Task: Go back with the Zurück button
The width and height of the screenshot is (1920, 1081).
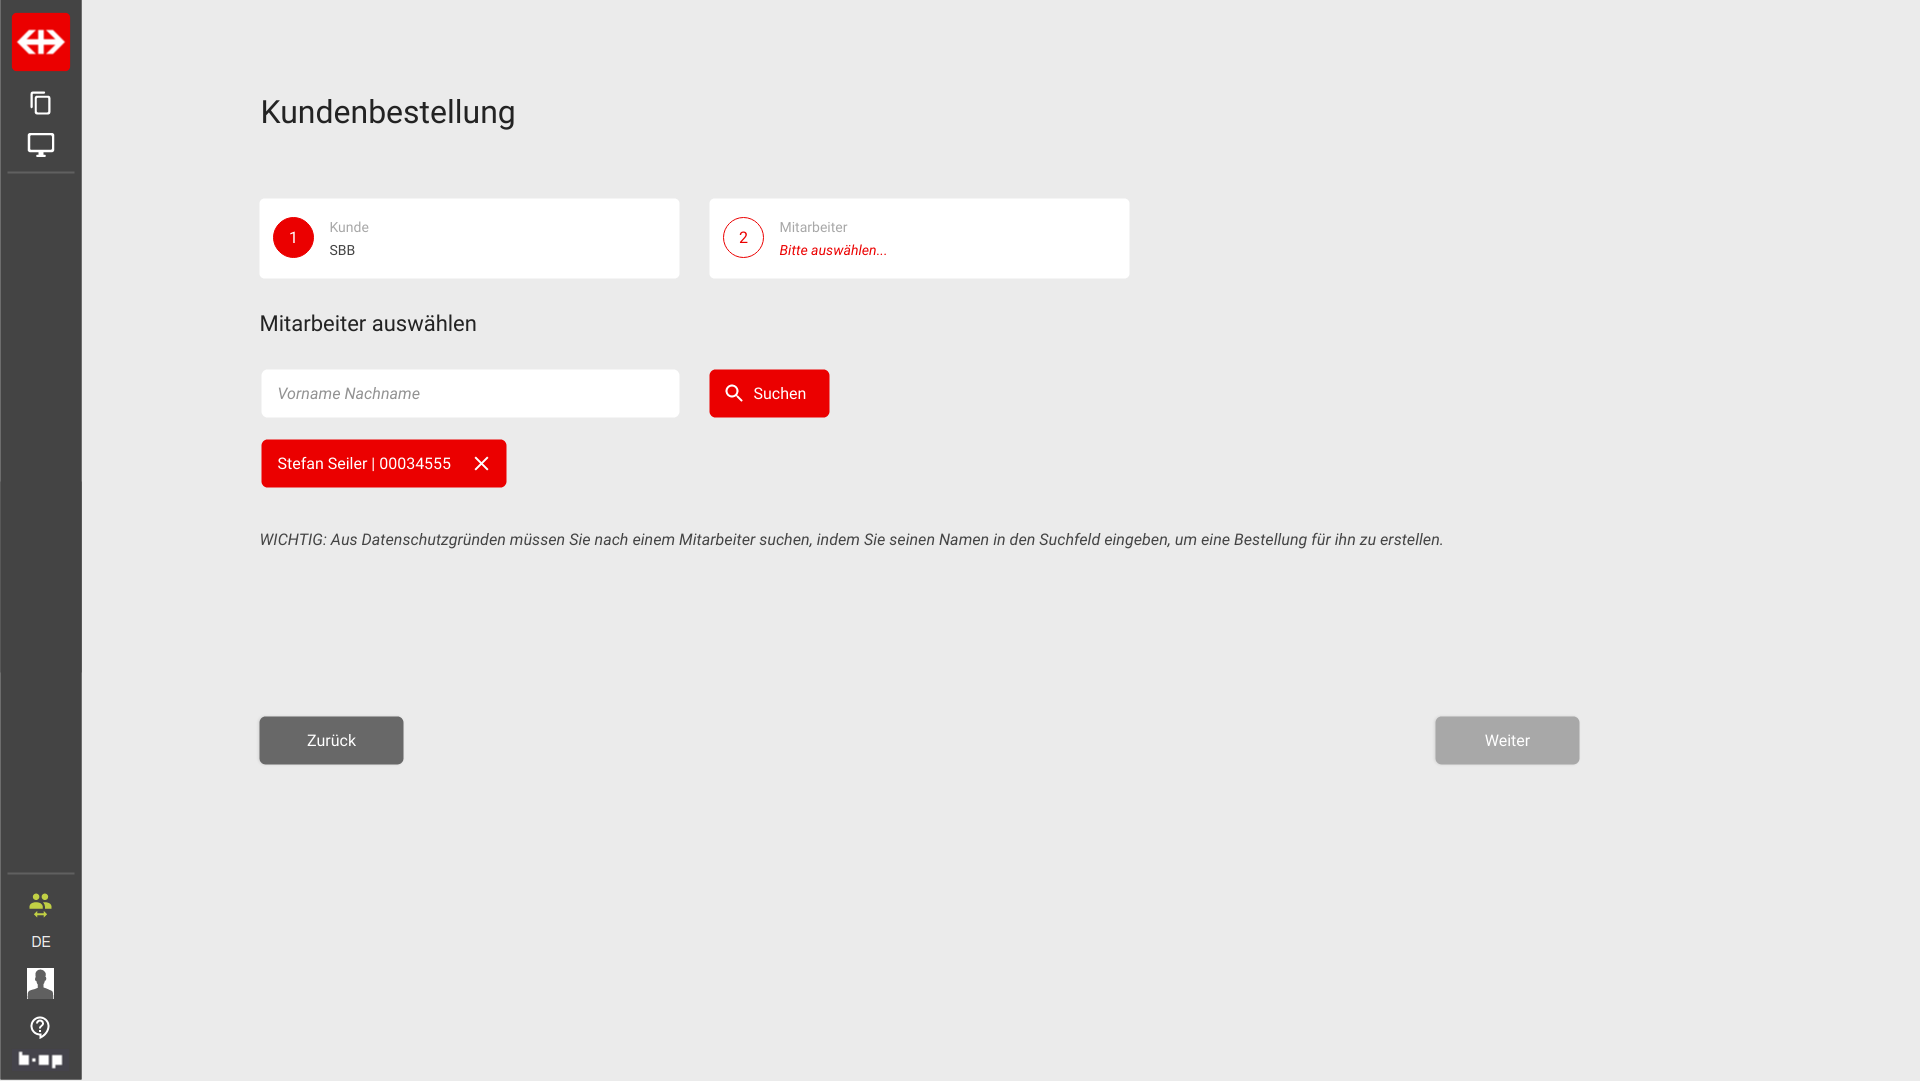Action: 331,741
